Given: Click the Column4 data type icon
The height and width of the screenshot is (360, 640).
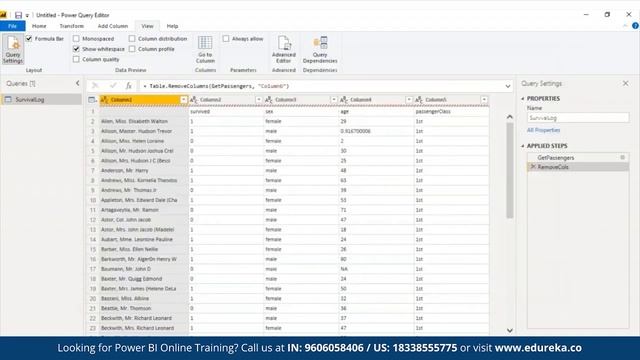Looking at the screenshot, I should 344,100.
